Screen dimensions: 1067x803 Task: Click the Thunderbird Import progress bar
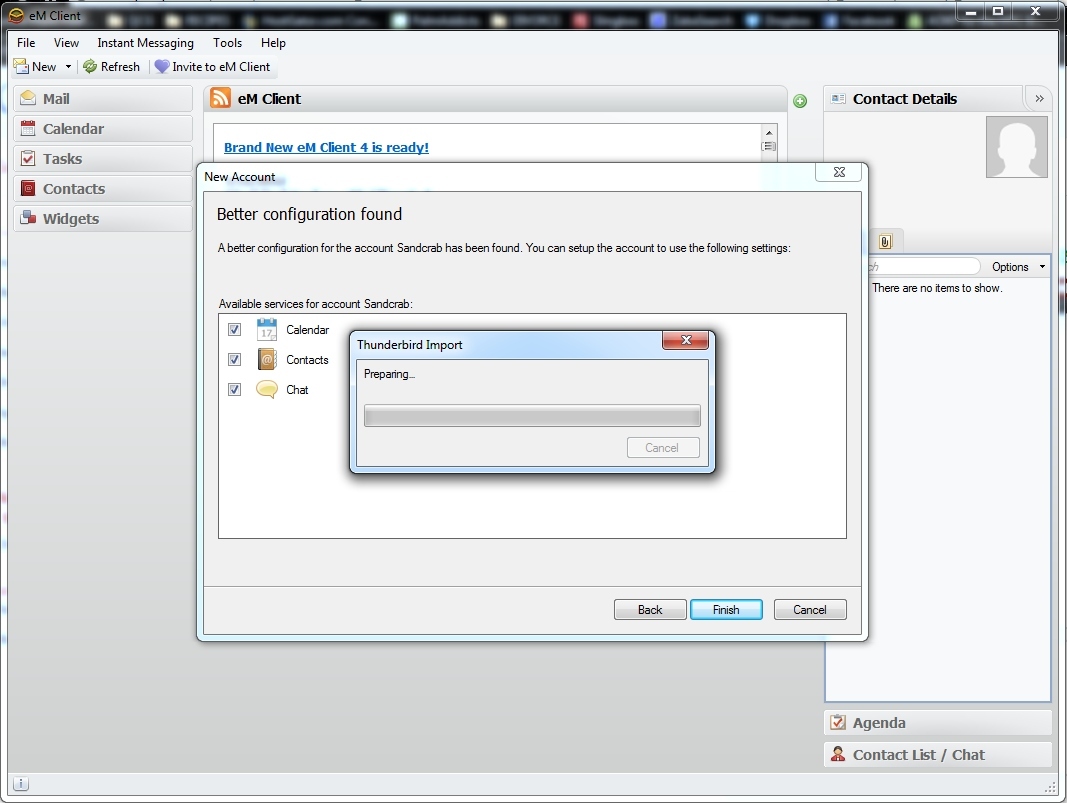coord(532,417)
